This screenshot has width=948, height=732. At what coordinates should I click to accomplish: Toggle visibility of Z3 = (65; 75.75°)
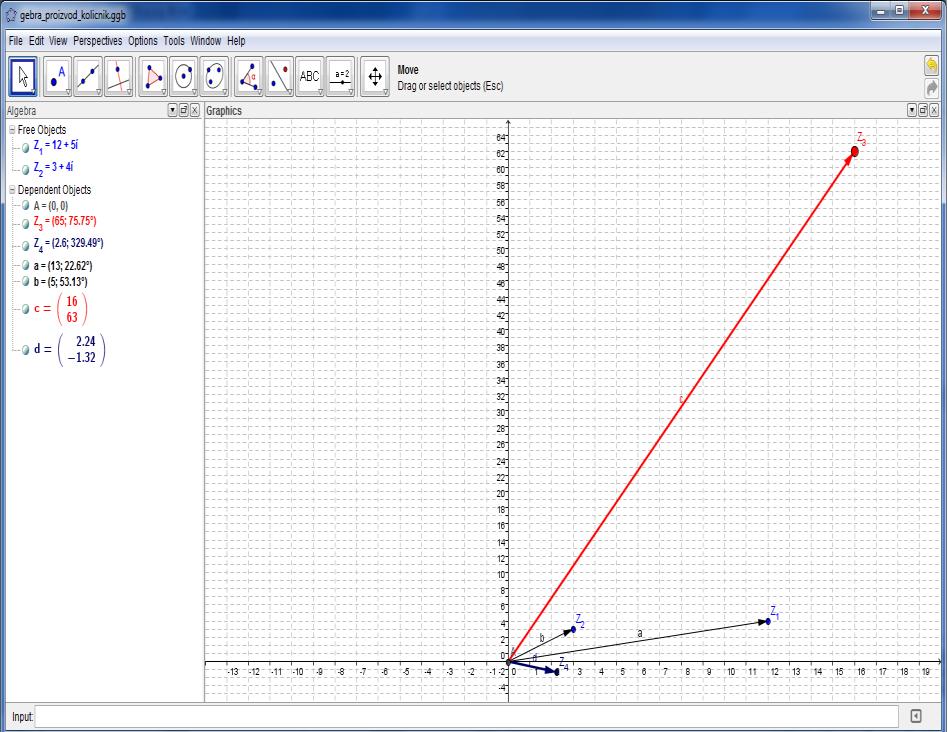pos(25,224)
